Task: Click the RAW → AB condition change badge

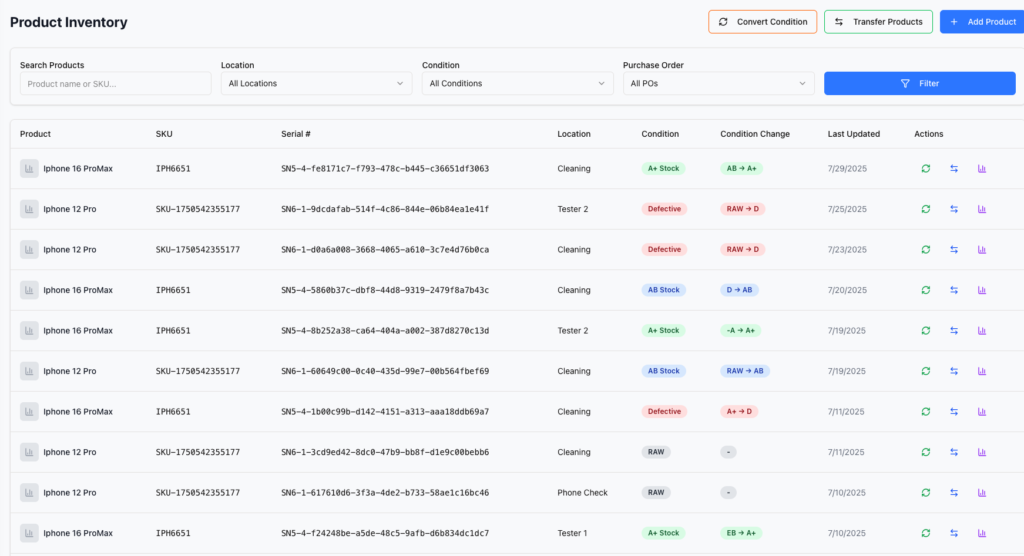Action: coord(745,371)
